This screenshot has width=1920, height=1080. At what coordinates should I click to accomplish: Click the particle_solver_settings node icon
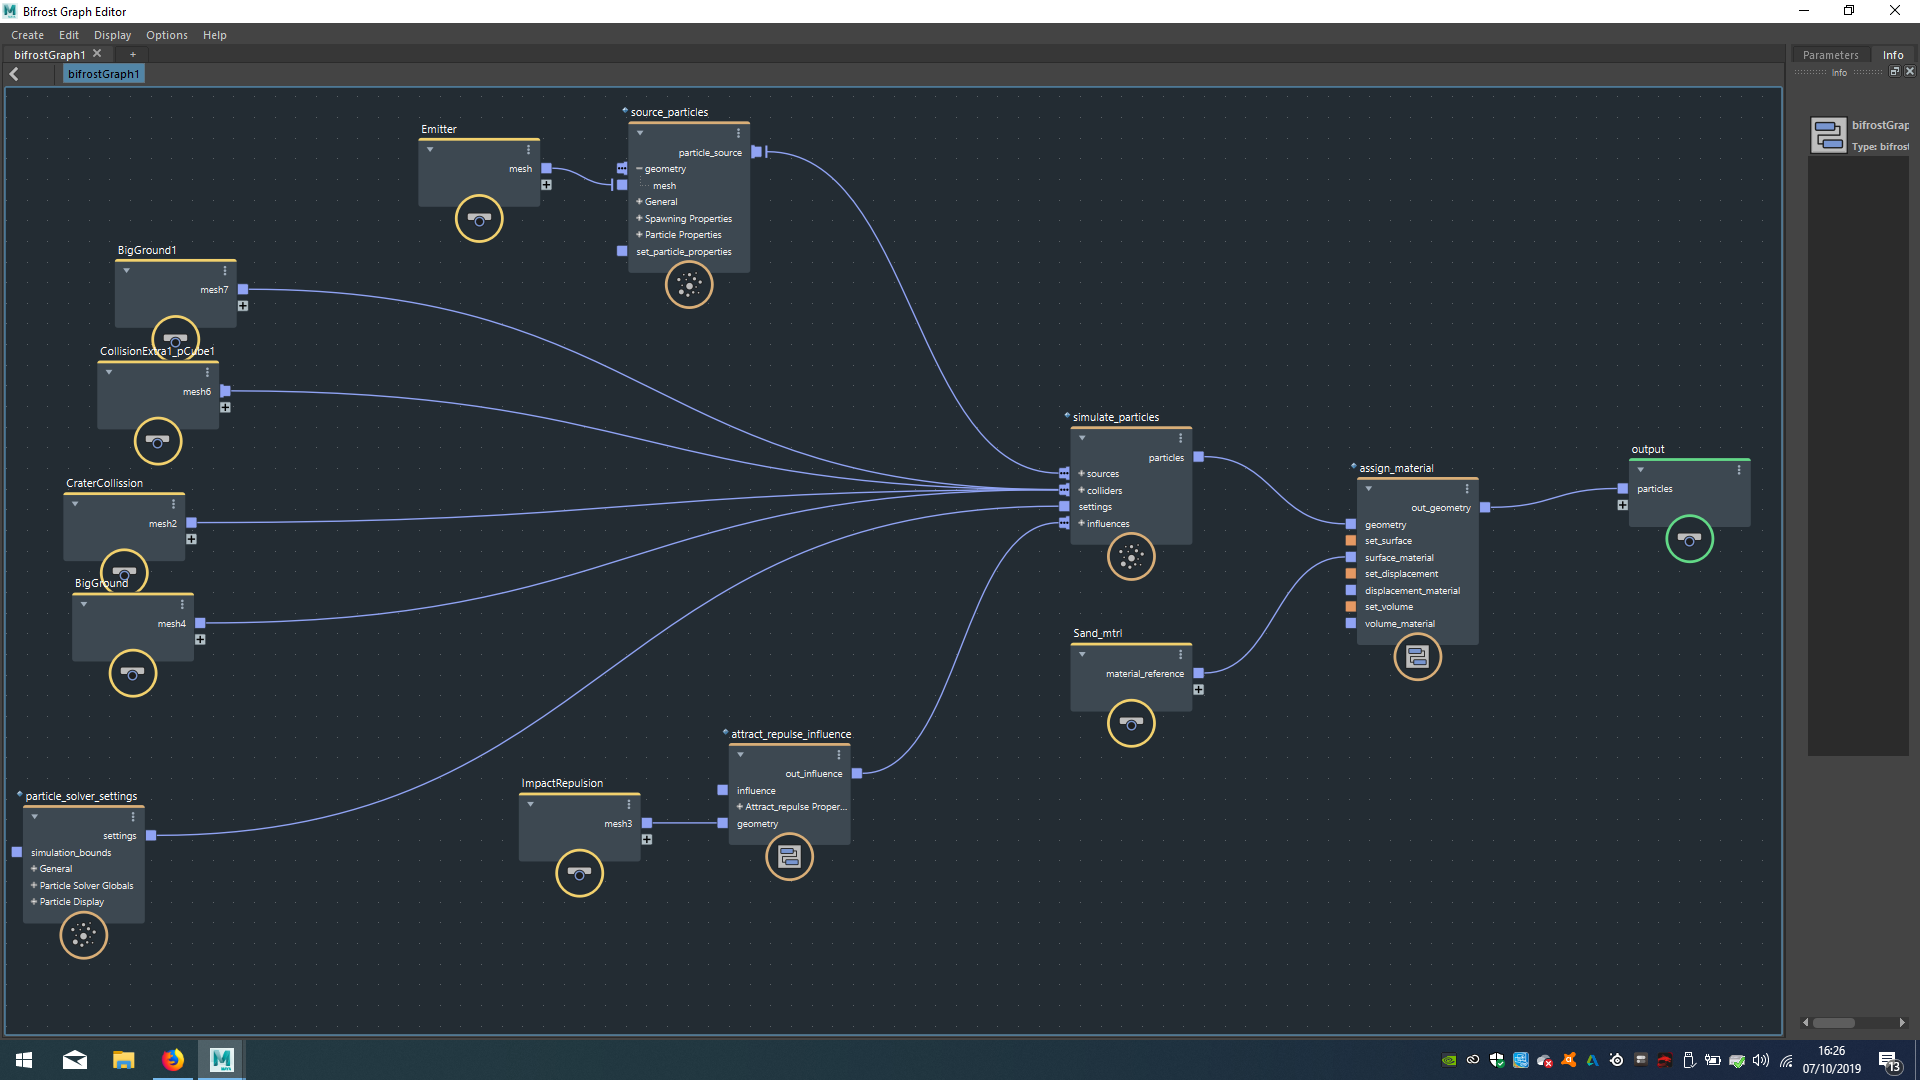point(83,936)
